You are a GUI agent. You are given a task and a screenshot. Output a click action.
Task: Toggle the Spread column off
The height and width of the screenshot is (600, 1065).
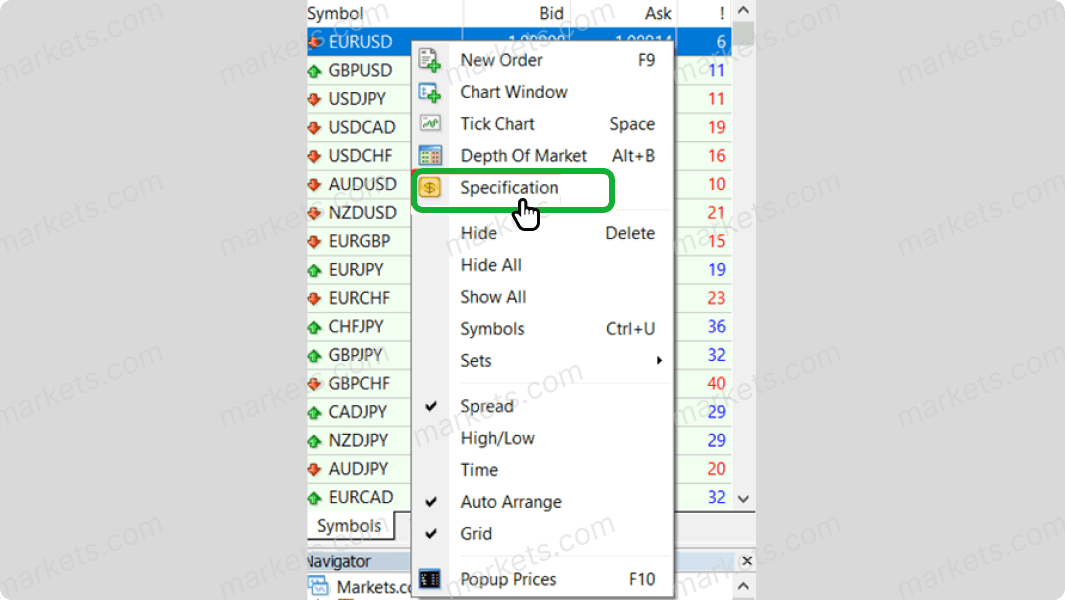(x=487, y=406)
